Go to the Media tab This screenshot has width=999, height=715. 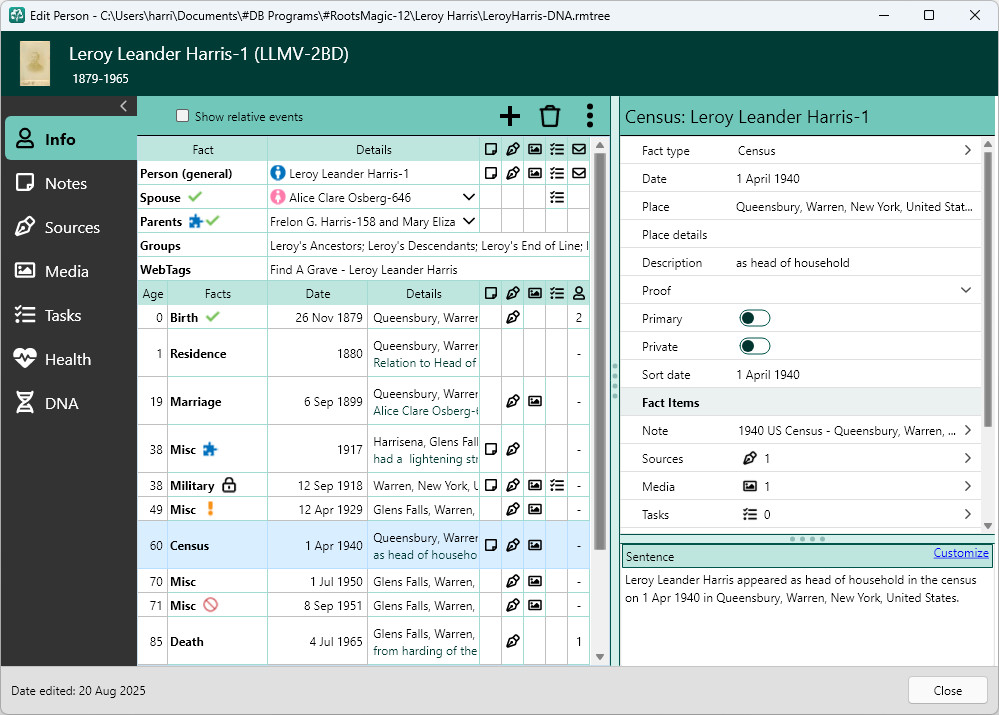pos(69,271)
